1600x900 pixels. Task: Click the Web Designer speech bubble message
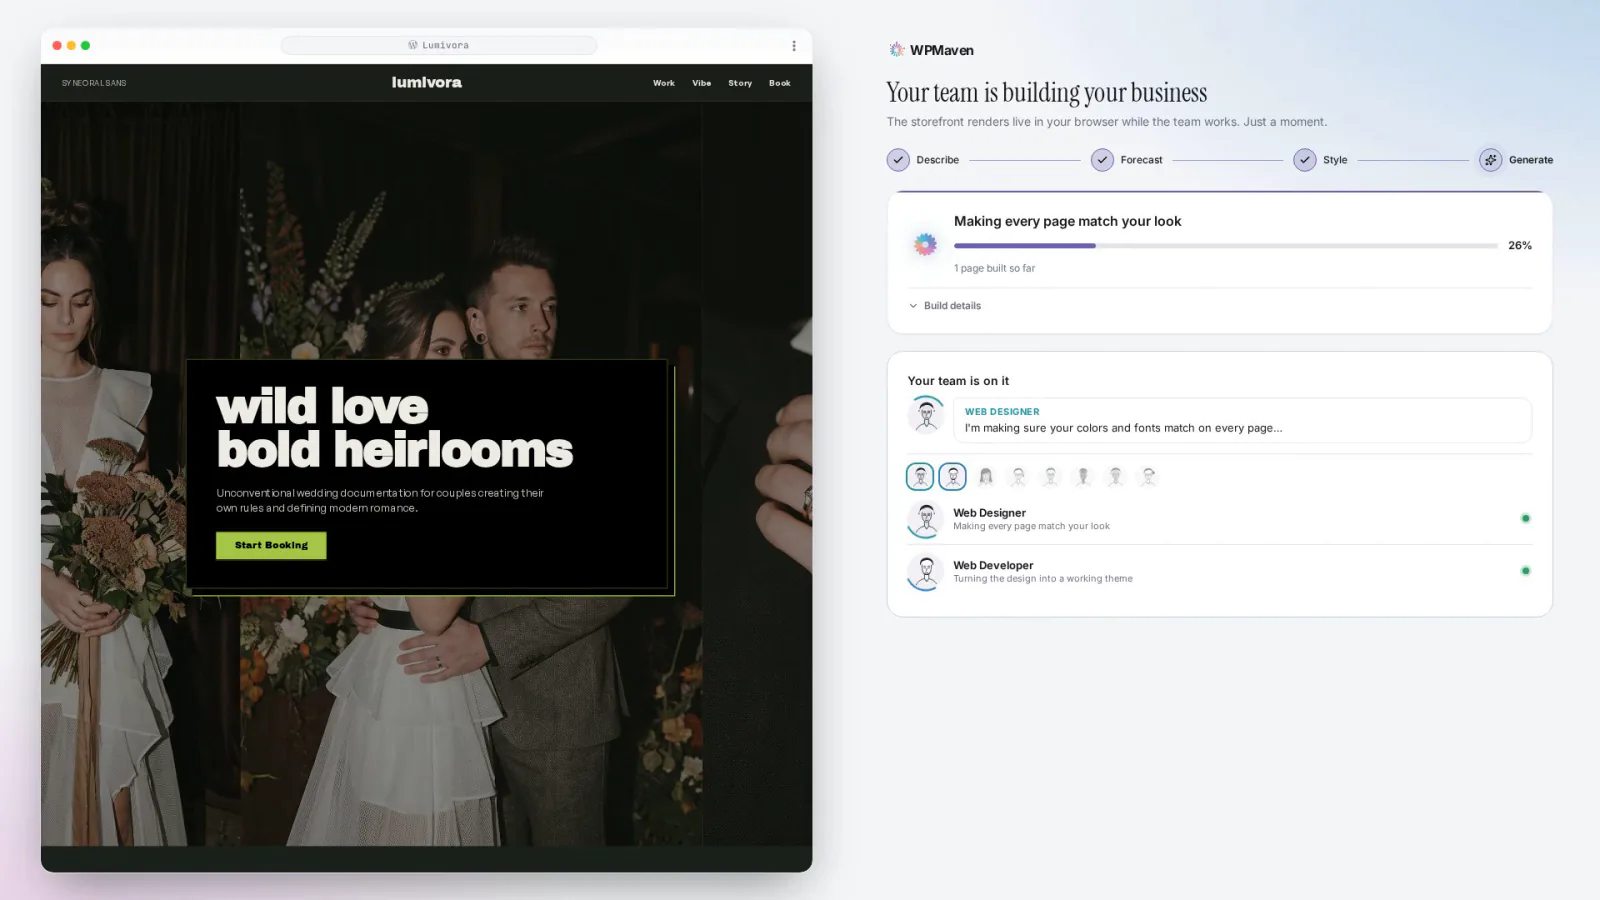[1242, 420]
